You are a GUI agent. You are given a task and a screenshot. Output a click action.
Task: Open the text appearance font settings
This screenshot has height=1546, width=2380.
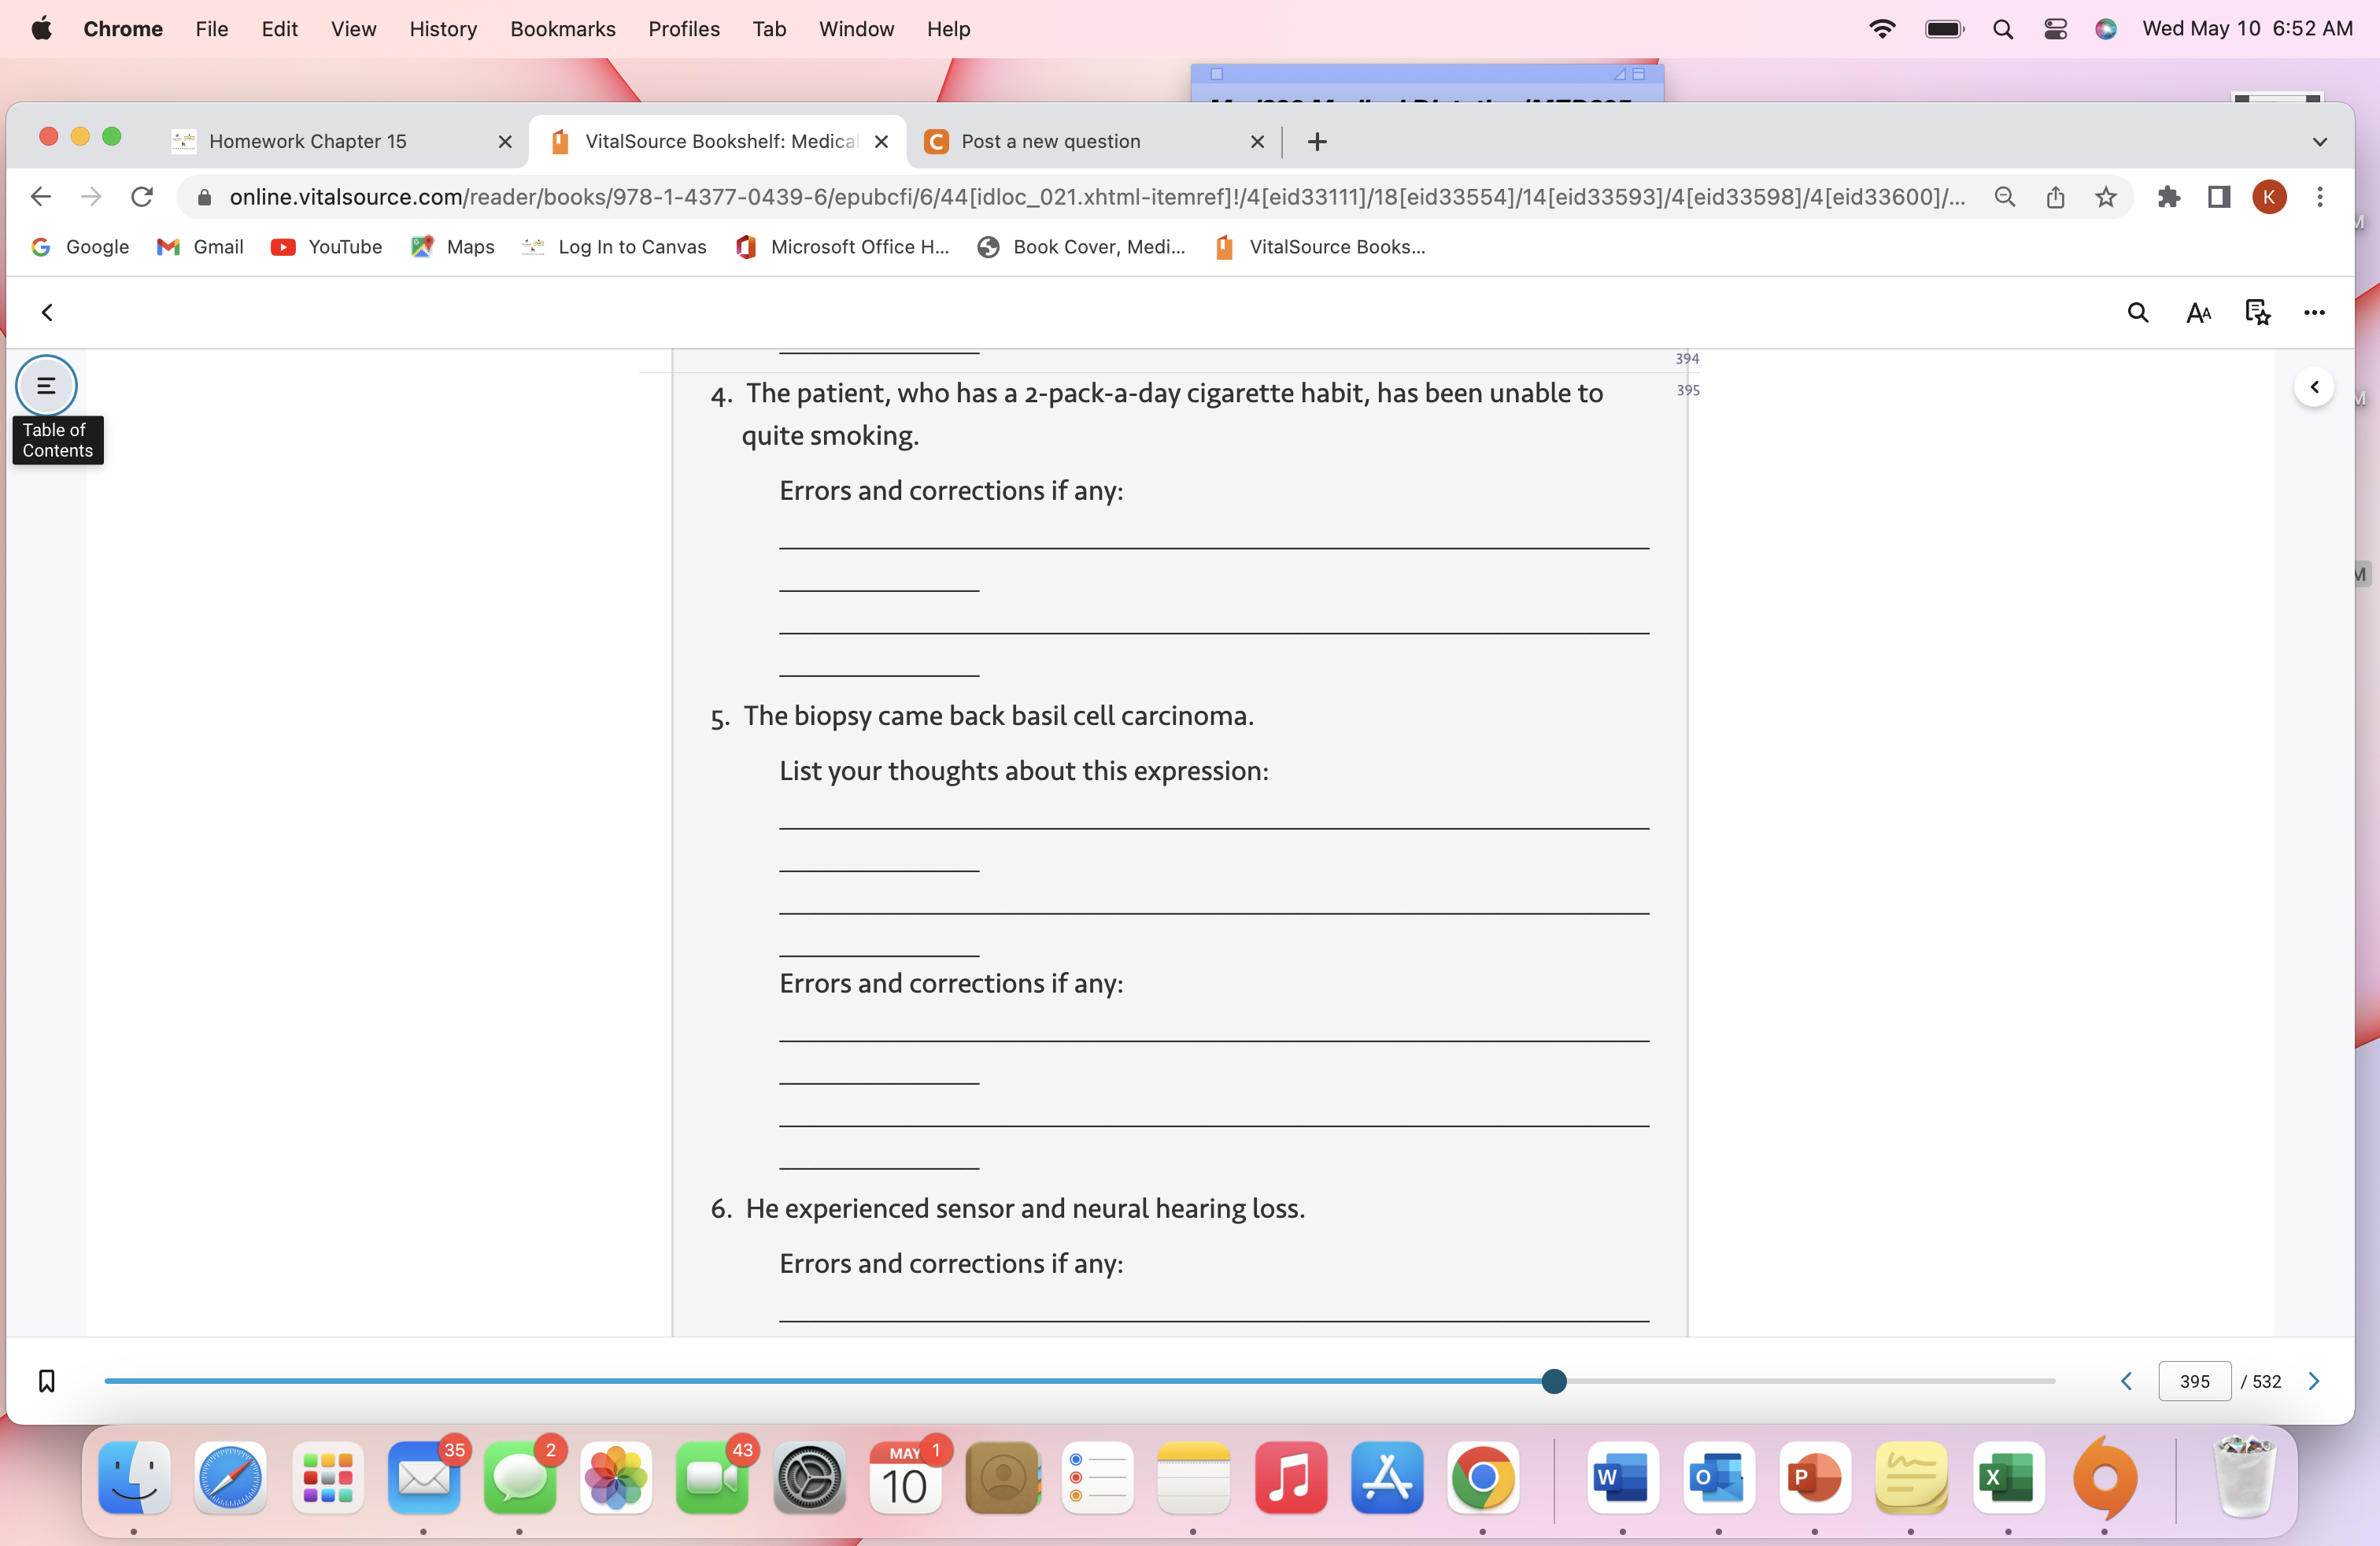pos(2198,313)
